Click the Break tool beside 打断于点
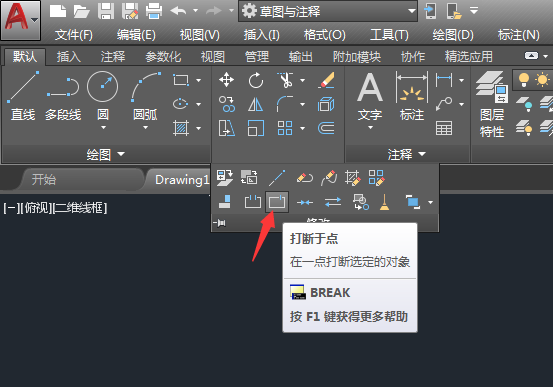The width and height of the screenshot is (553, 387). [x=253, y=202]
